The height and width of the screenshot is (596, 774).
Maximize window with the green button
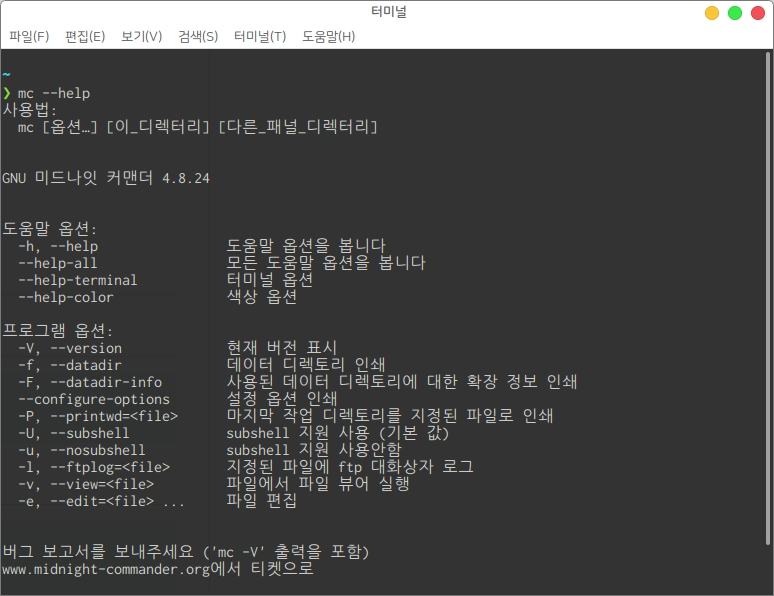click(735, 13)
